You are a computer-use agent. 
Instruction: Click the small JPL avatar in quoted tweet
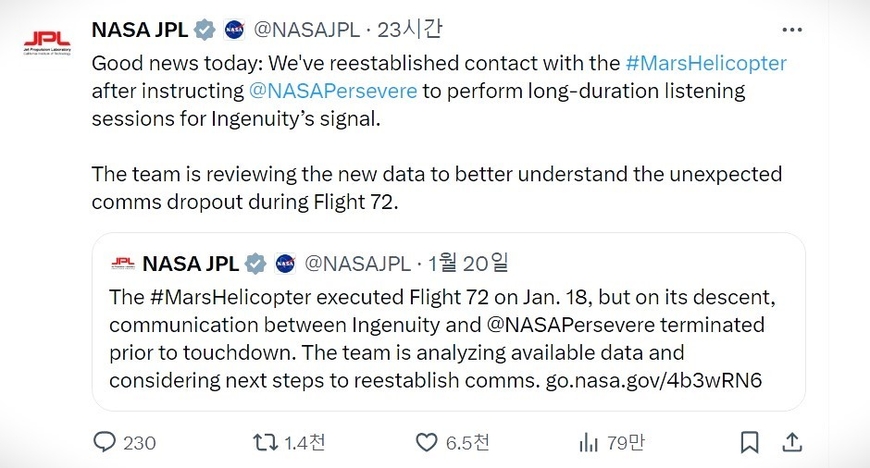123,263
